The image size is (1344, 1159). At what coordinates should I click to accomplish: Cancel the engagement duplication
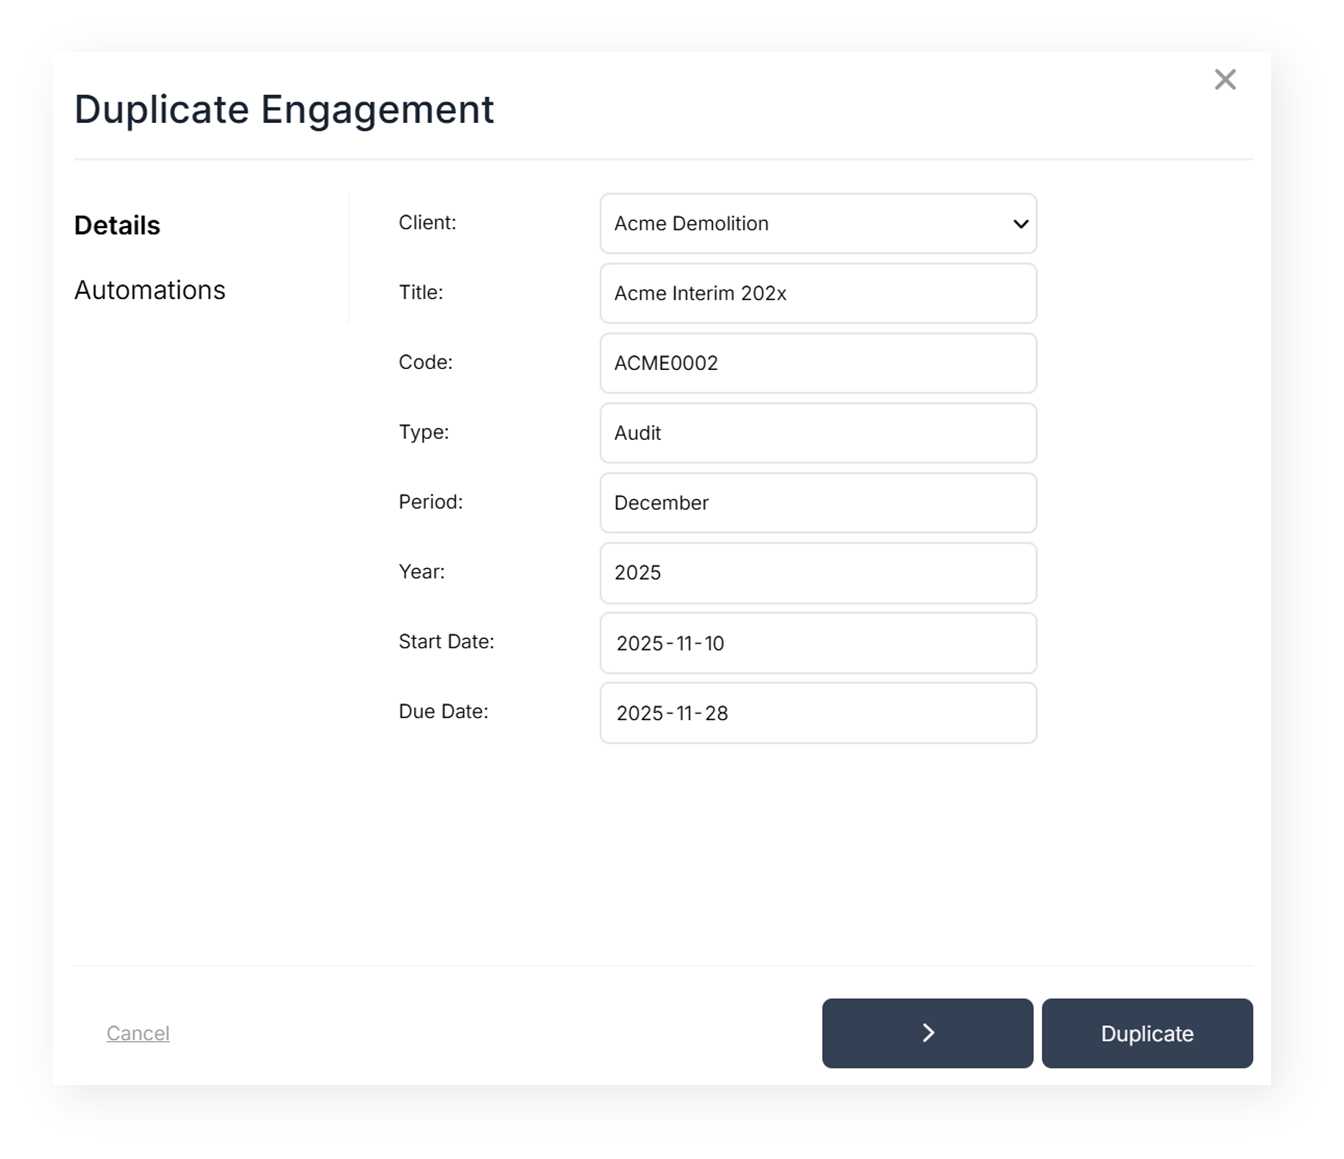[138, 1033]
